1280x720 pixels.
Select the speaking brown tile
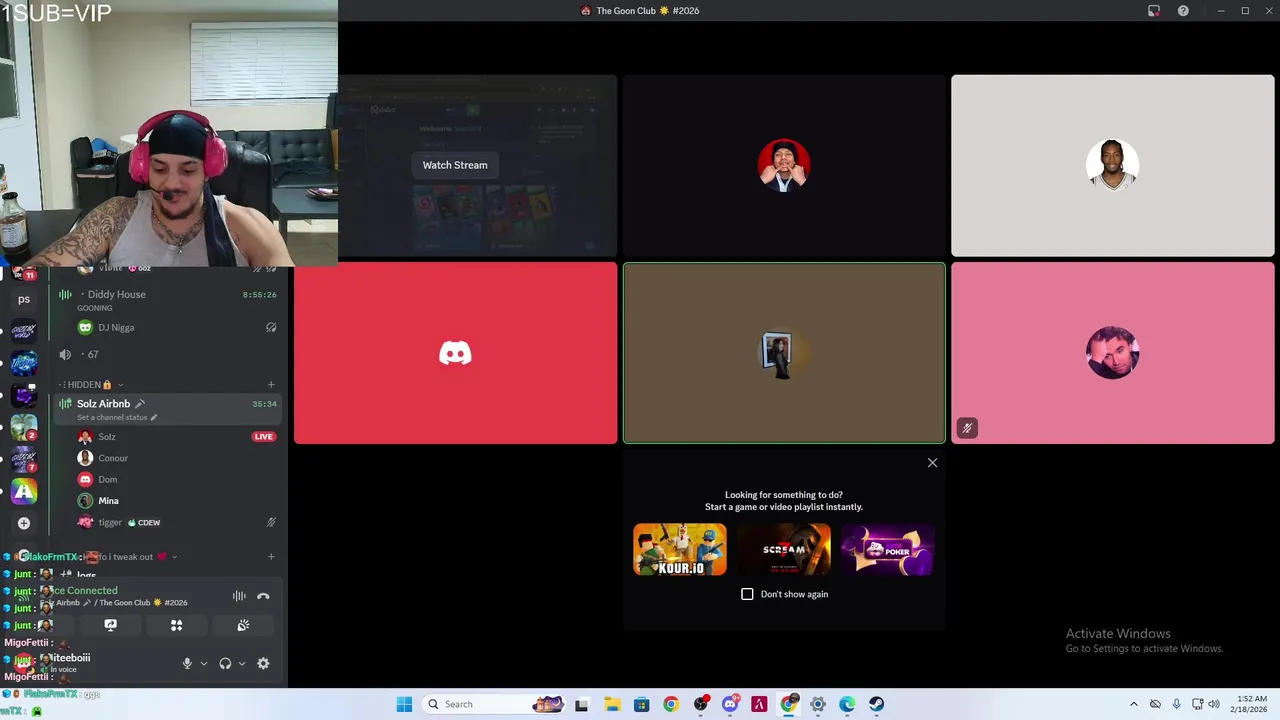coord(784,353)
